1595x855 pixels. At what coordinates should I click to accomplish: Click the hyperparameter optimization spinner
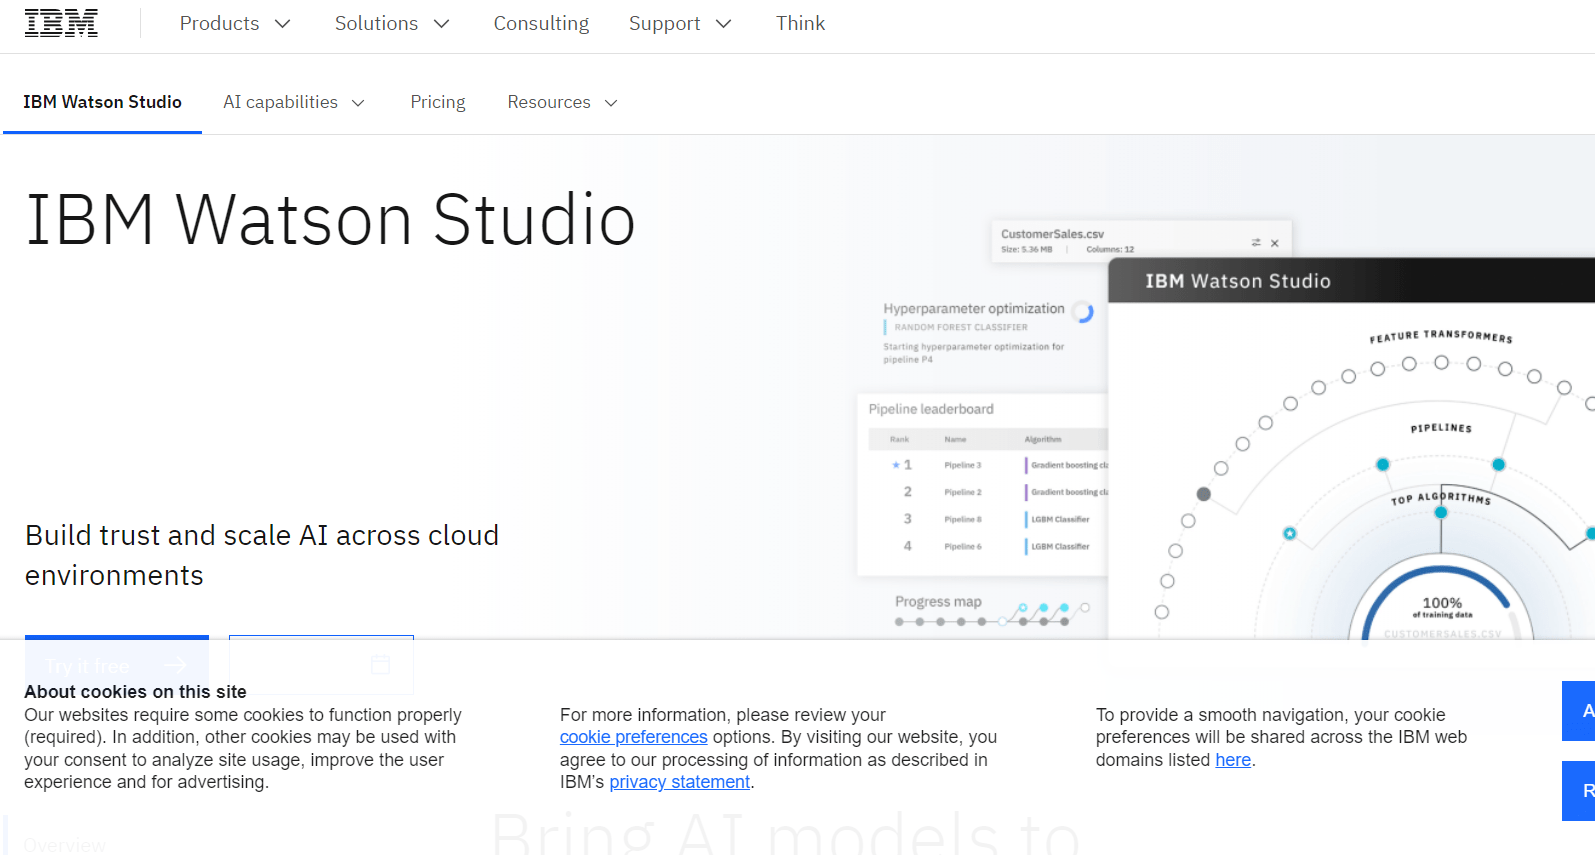1083,311
